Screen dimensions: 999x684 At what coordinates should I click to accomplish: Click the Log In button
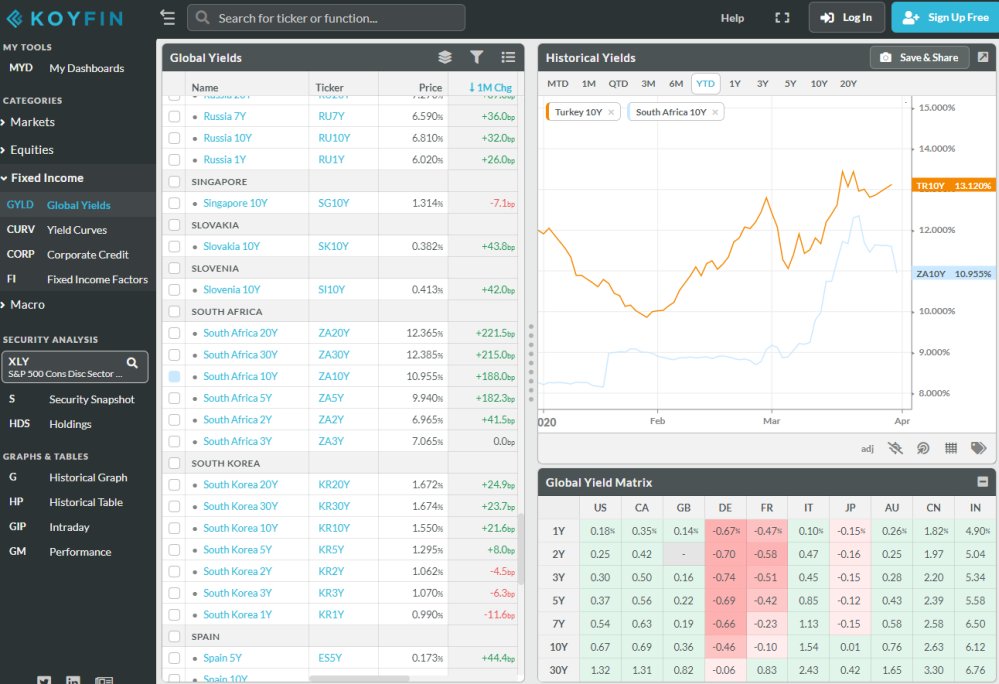pyautogui.click(x=847, y=18)
